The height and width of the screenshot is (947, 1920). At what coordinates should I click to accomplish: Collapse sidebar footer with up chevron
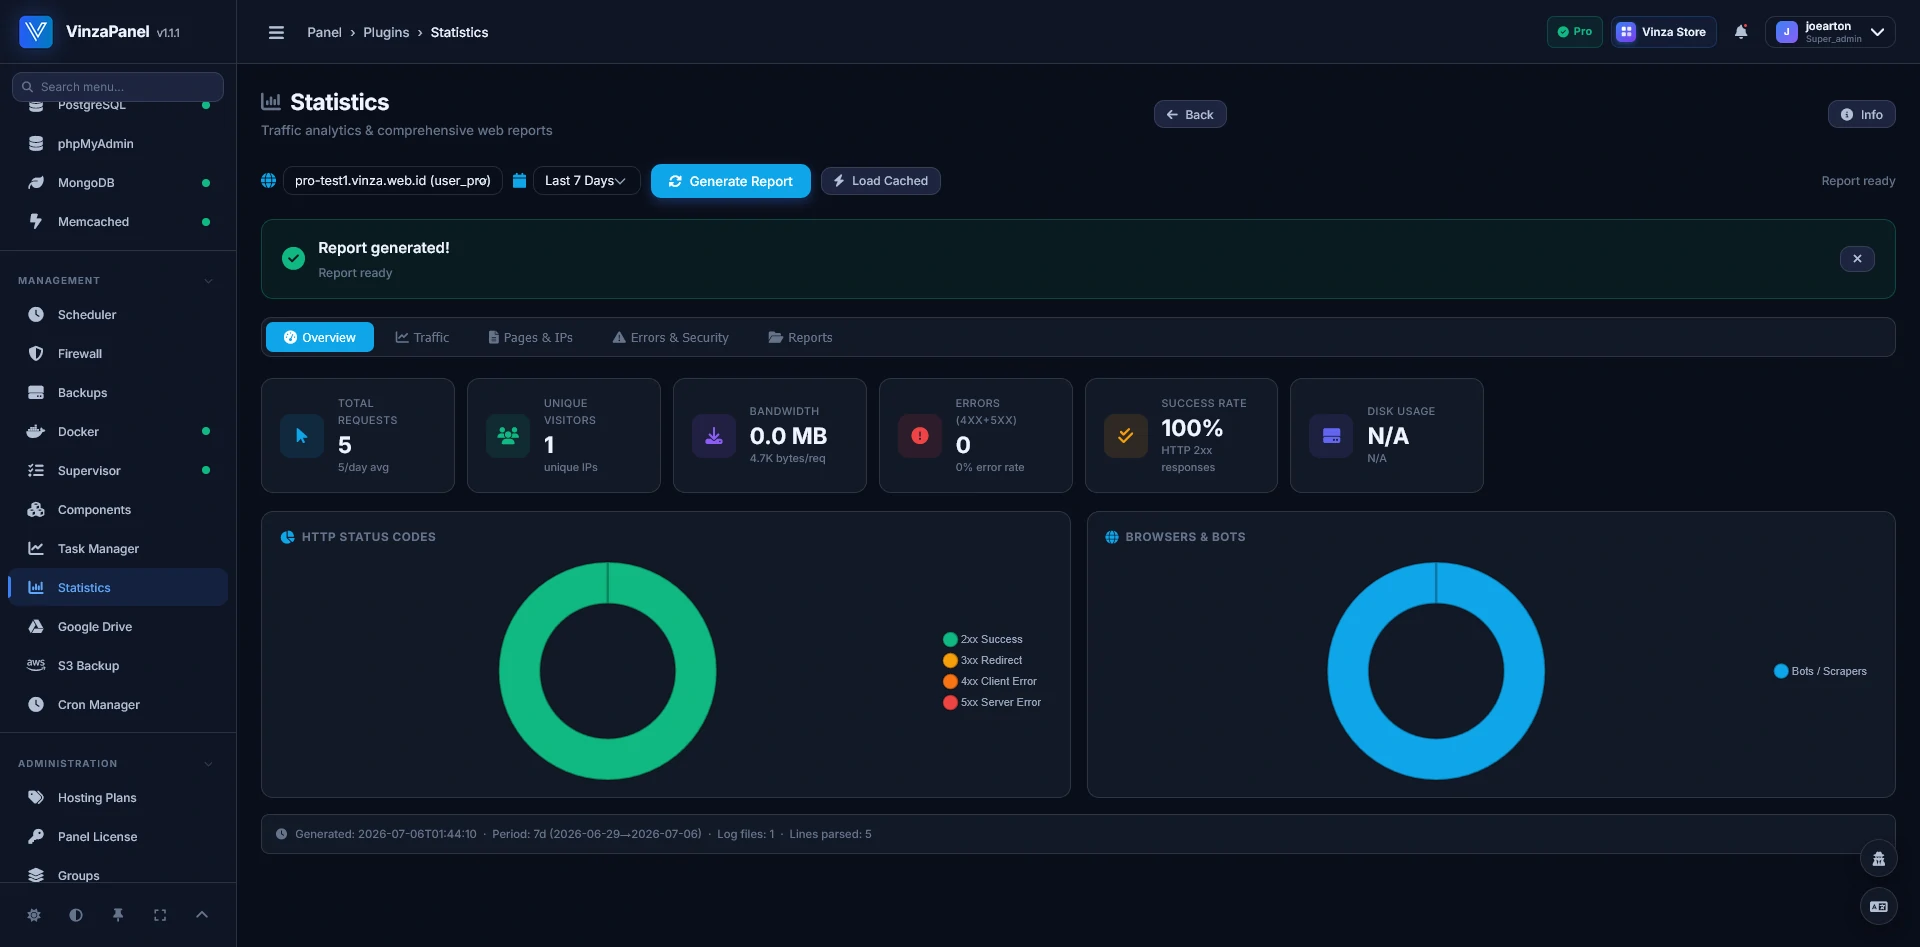tap(202, 915)
